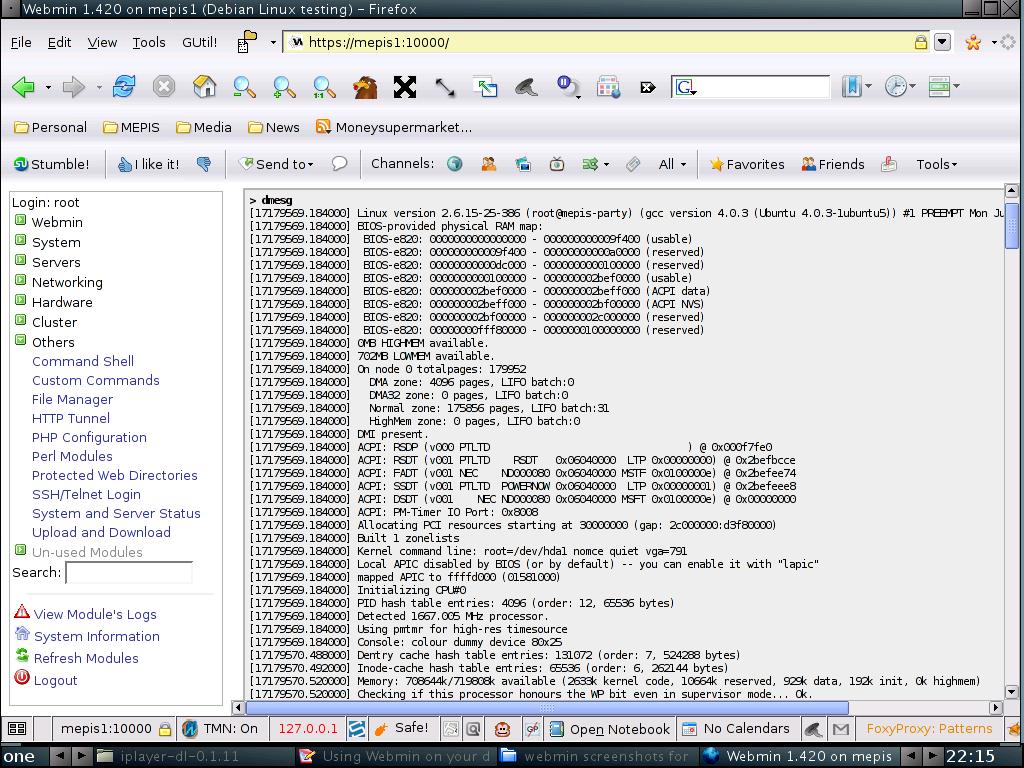The width and height of the screenshot is (1024, 768).
Task: Open the News bookmarks folder
Action: point(274,127)
